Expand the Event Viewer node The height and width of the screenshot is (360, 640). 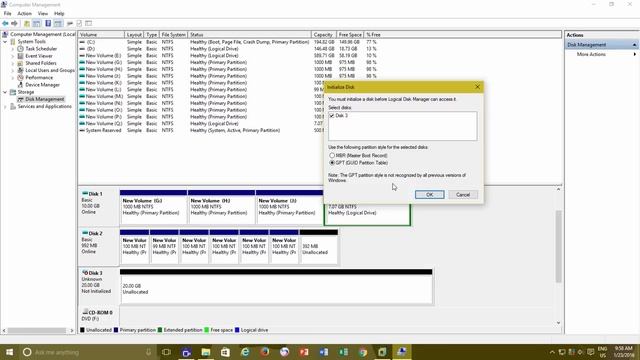pos(13,56)
